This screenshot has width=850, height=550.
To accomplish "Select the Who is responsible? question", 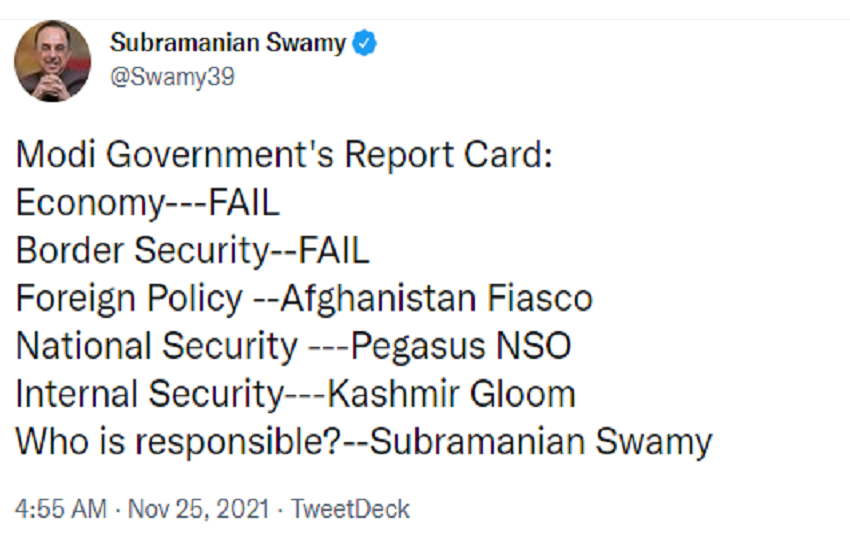I will point(178,442).
